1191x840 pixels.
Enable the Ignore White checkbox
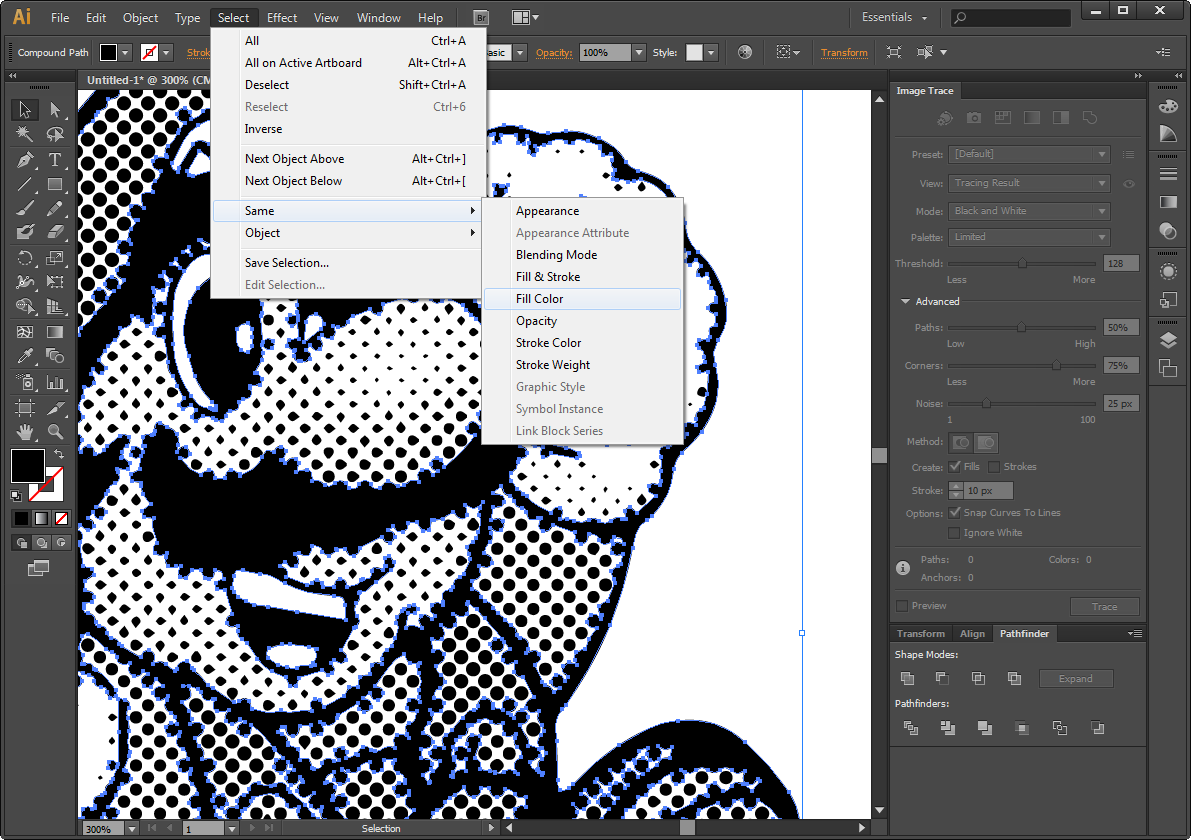click(x=955, y=532)
